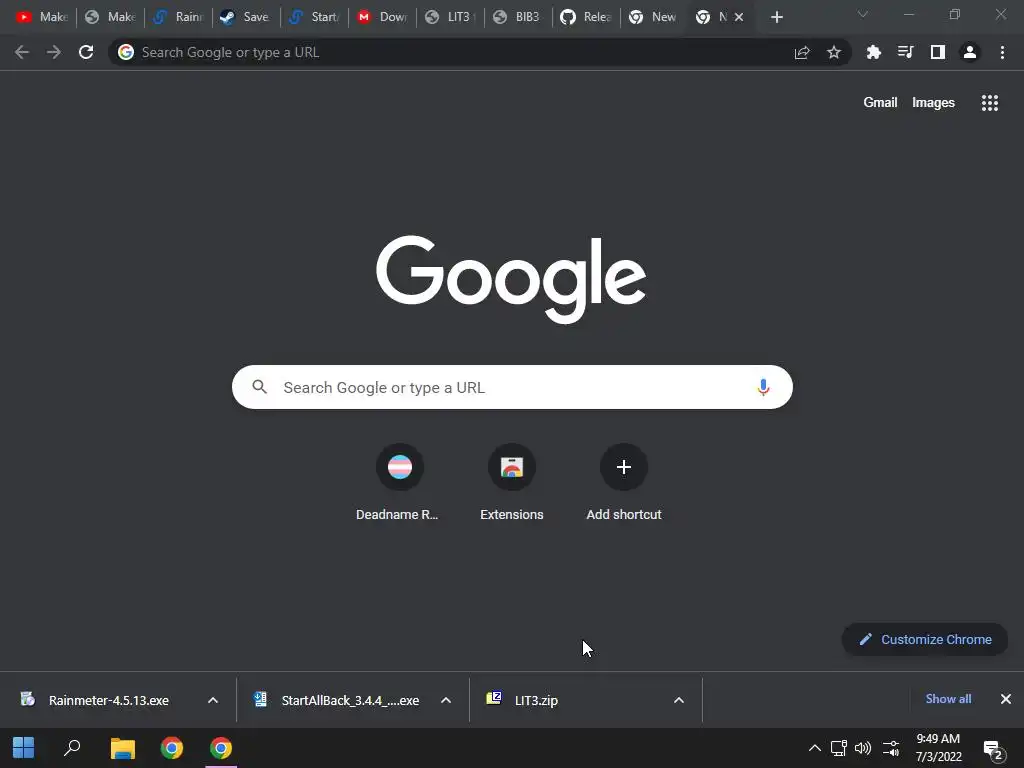Open the Extensions puzzle icon
Image resolution: width=1024 pixels, height=768 pixels.
(874, 52)
